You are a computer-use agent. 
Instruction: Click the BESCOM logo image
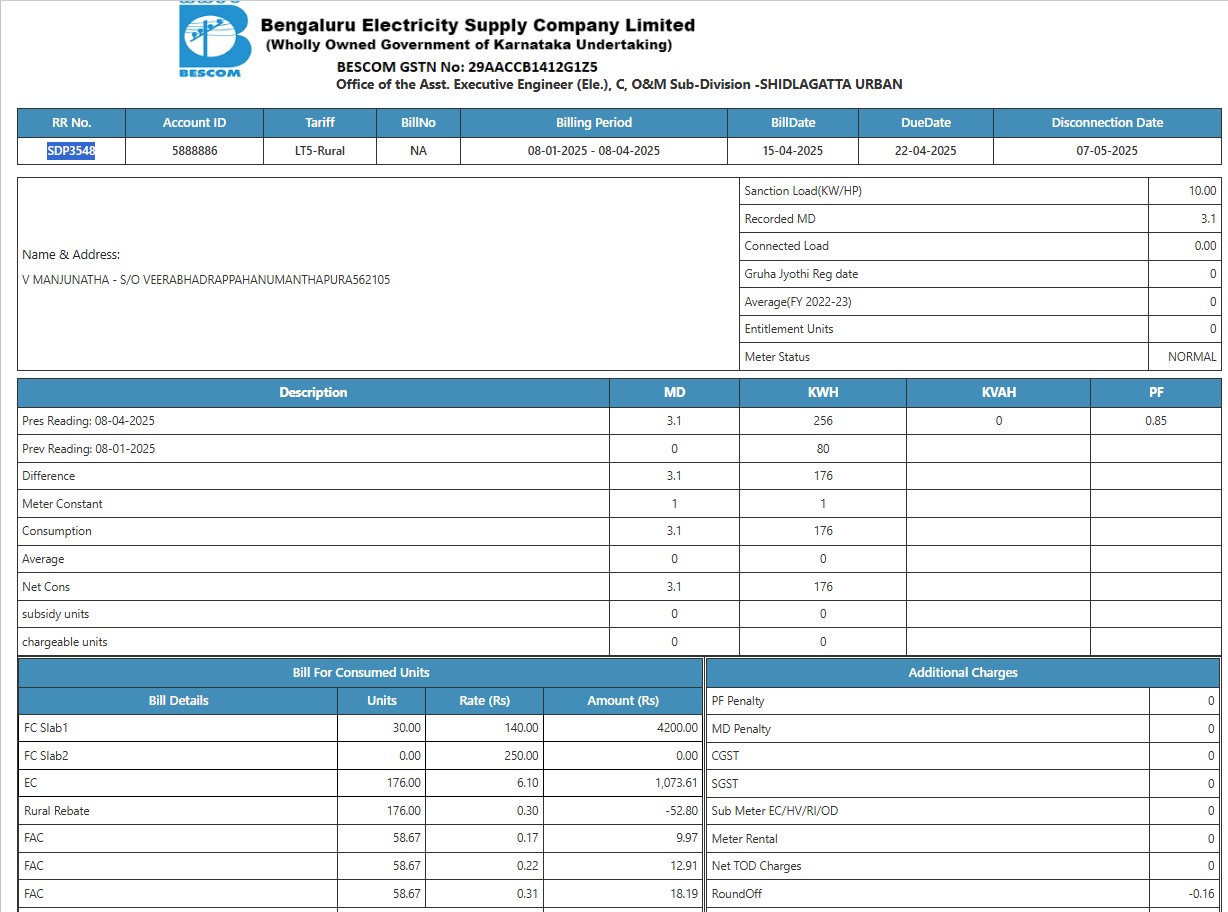tap(213, 39)
